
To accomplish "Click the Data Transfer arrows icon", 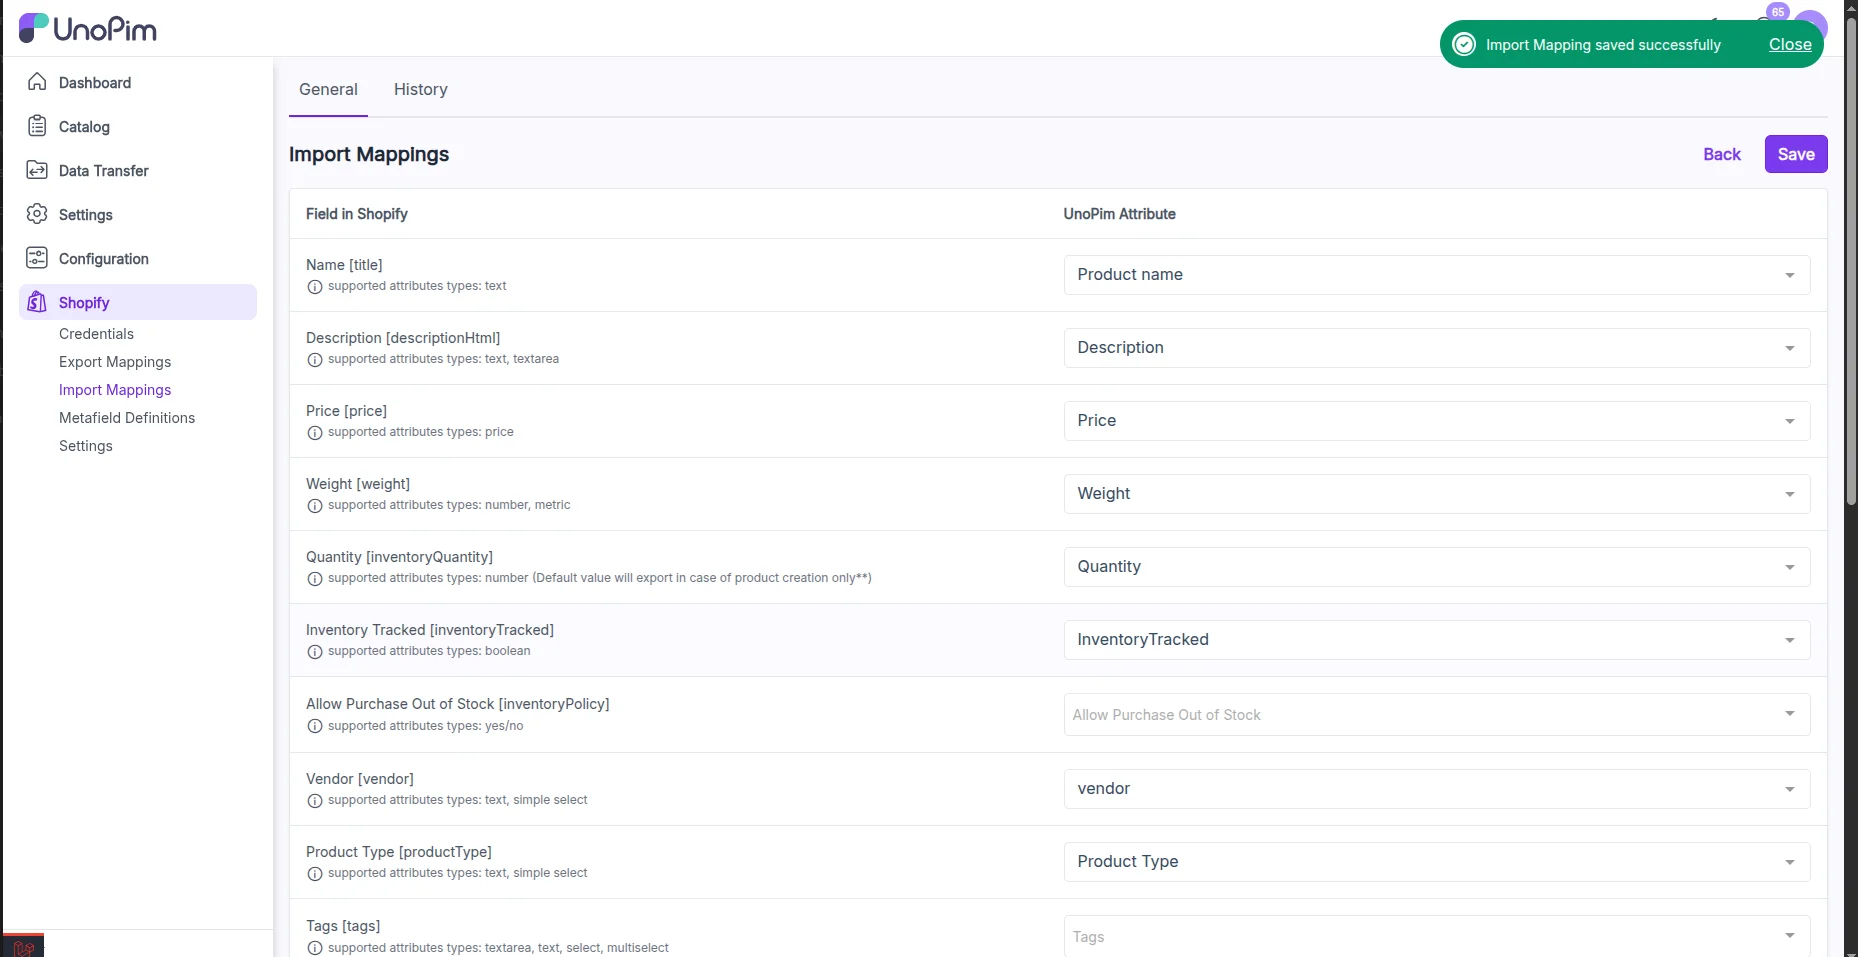I will pyautogui.click(x=36, y=170).
